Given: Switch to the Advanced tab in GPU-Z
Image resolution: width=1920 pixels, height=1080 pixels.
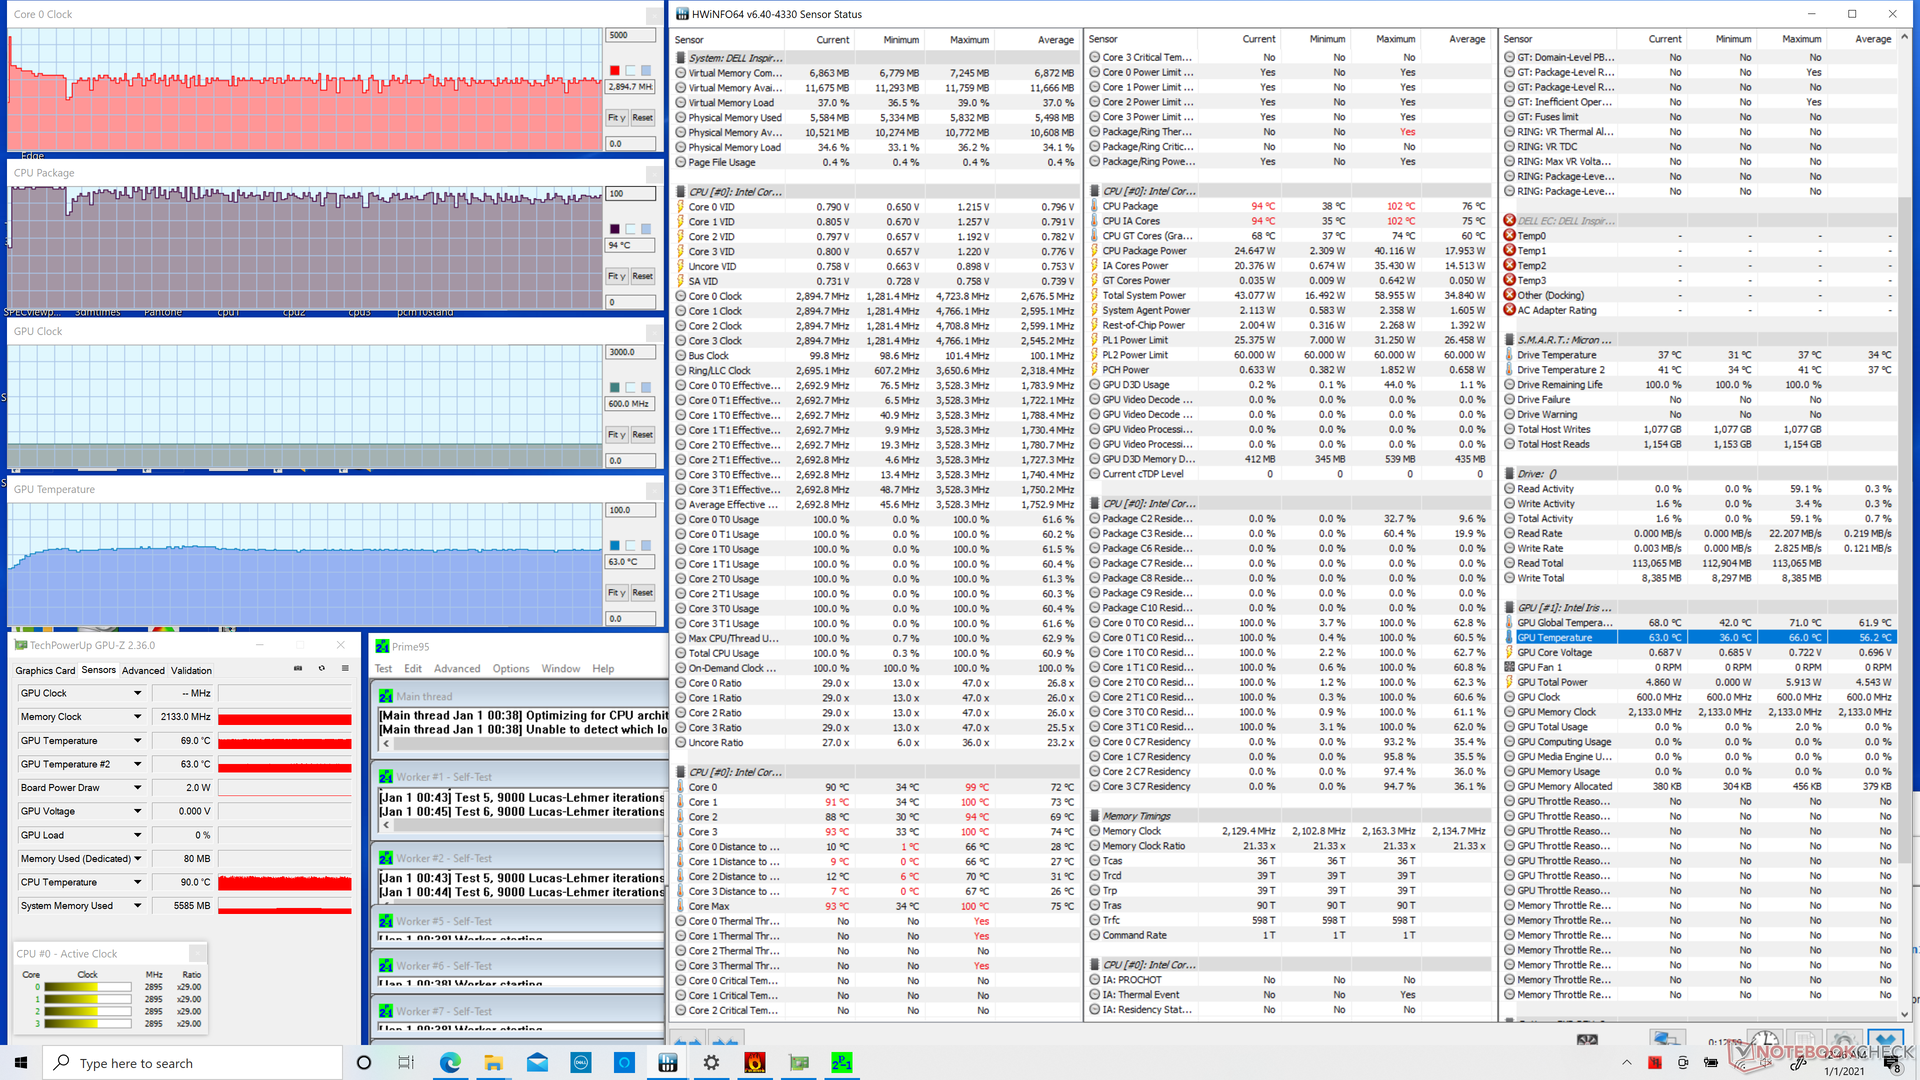Looking at the screenshot, I should [143, 671].
